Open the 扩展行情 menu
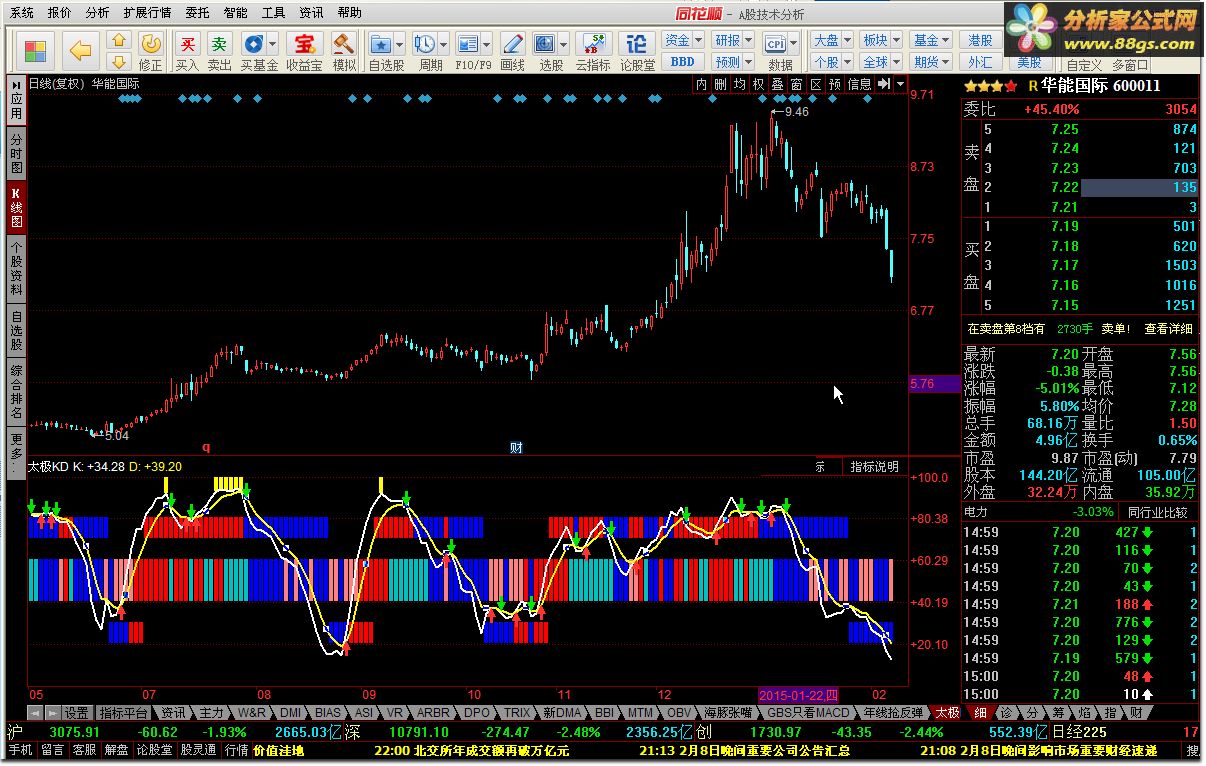1206x766 pixels. tap(148, 13)
